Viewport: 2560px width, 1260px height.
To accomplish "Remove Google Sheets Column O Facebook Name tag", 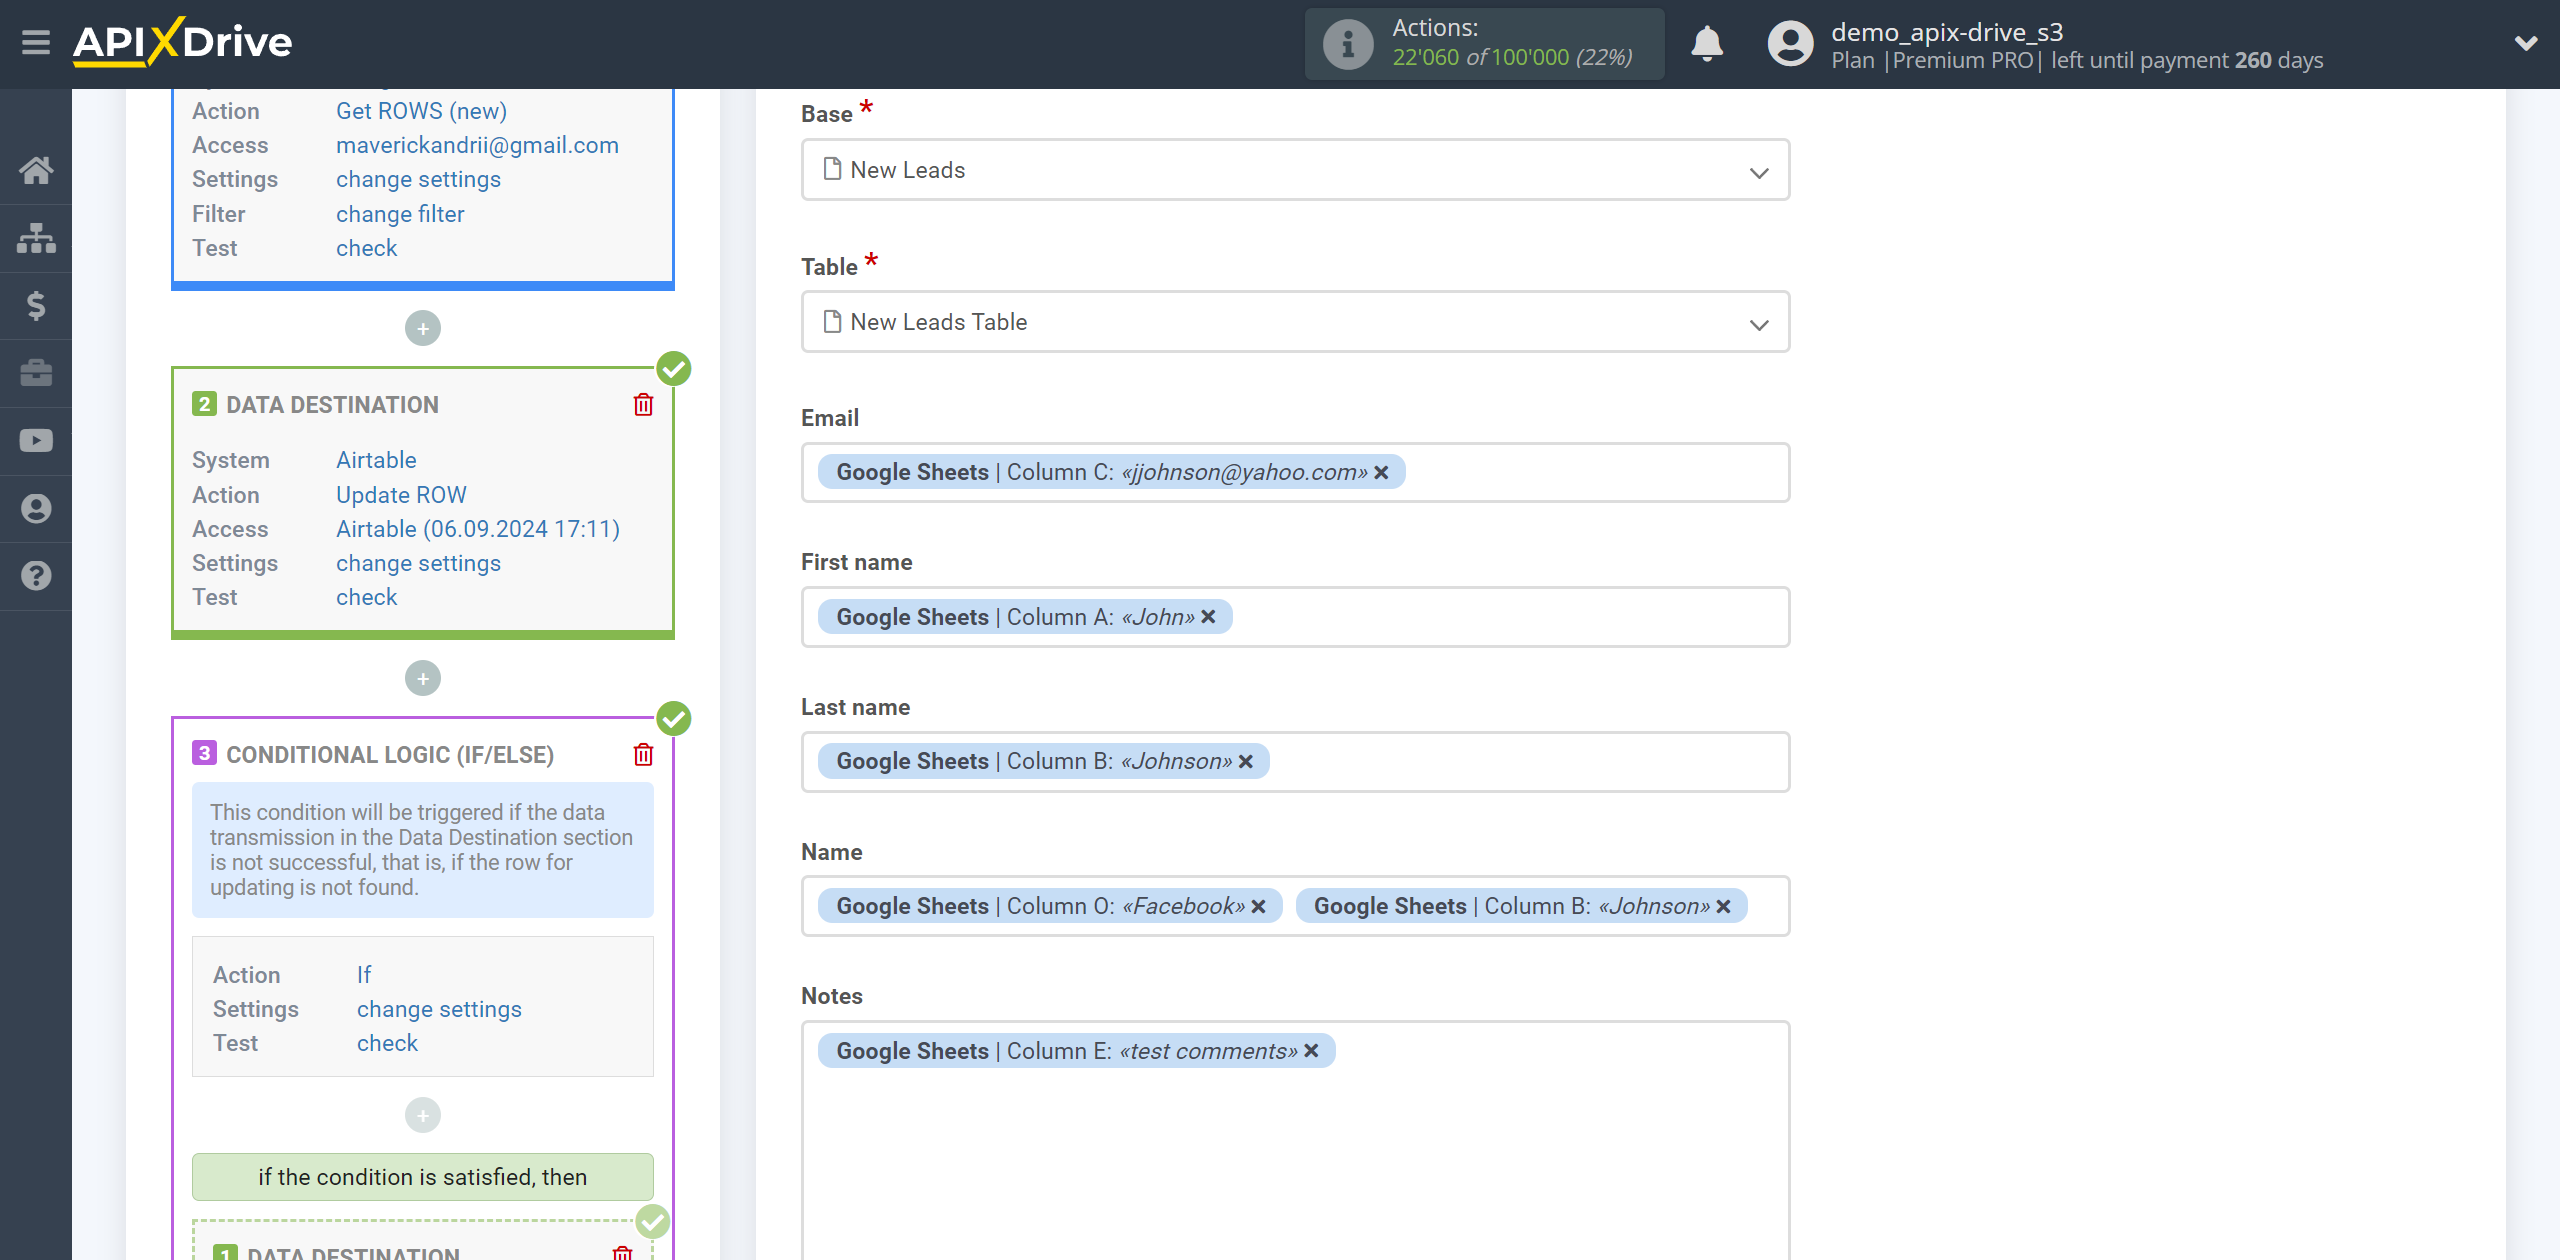I will click(x=1260, y=906).
